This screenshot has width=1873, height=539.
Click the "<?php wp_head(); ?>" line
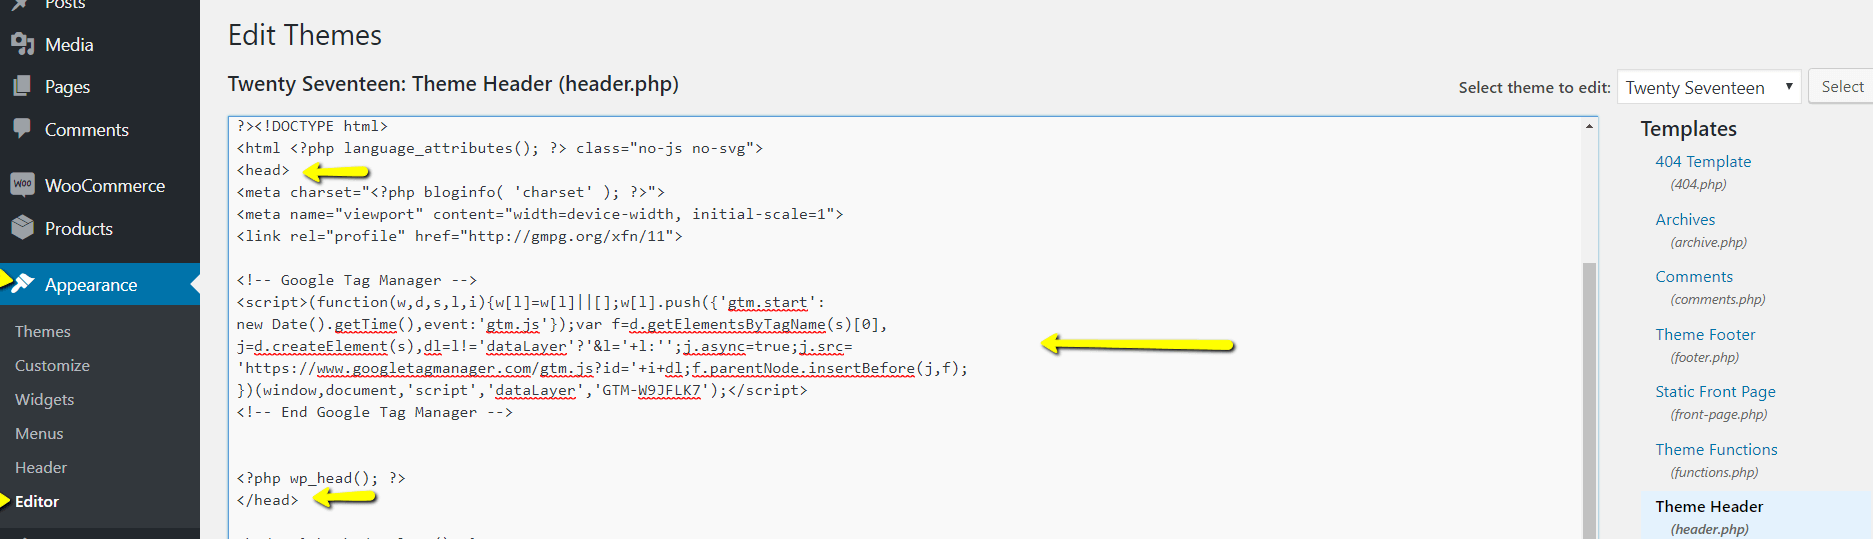pos(321,478)
